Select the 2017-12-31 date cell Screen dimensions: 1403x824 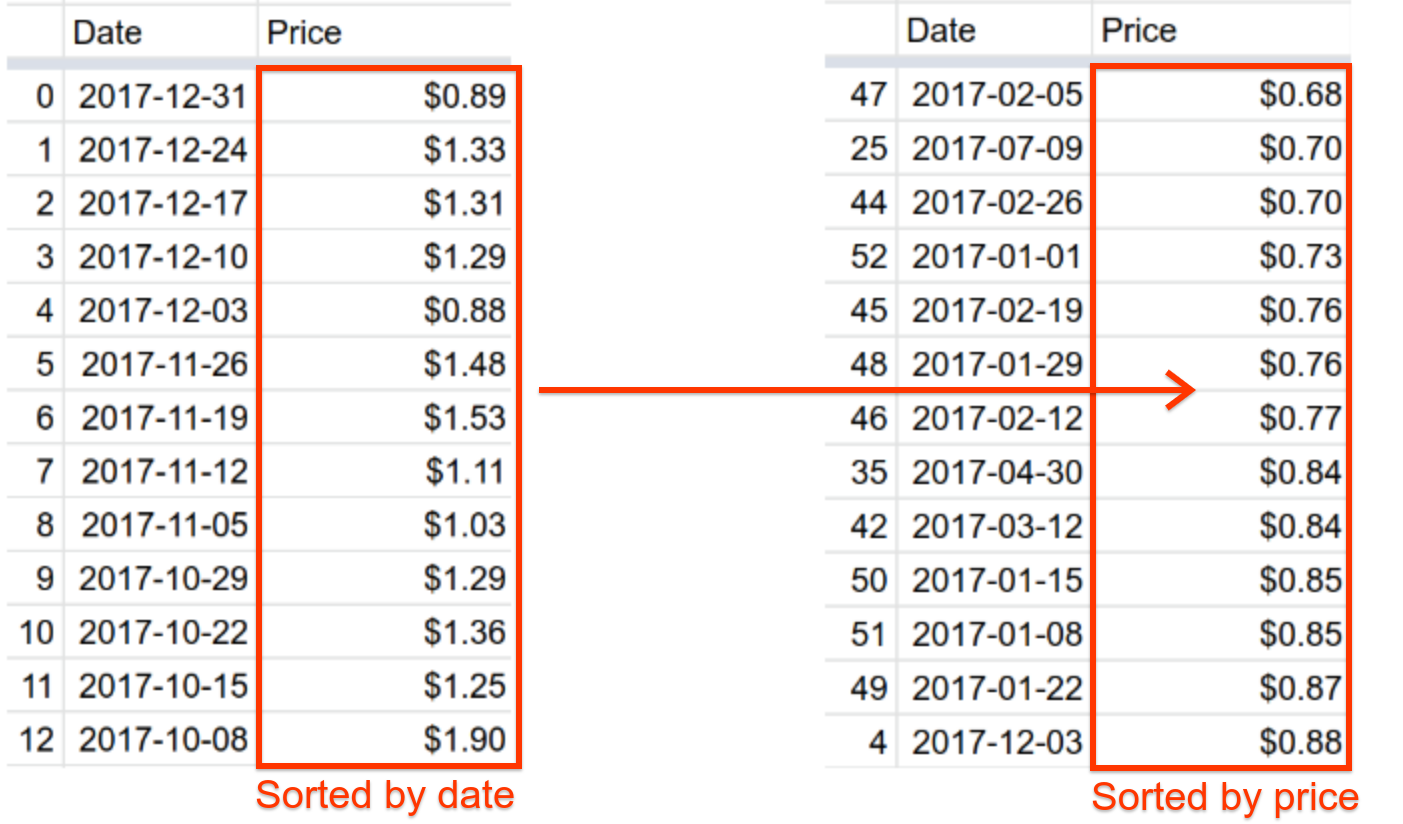[163, 96]
